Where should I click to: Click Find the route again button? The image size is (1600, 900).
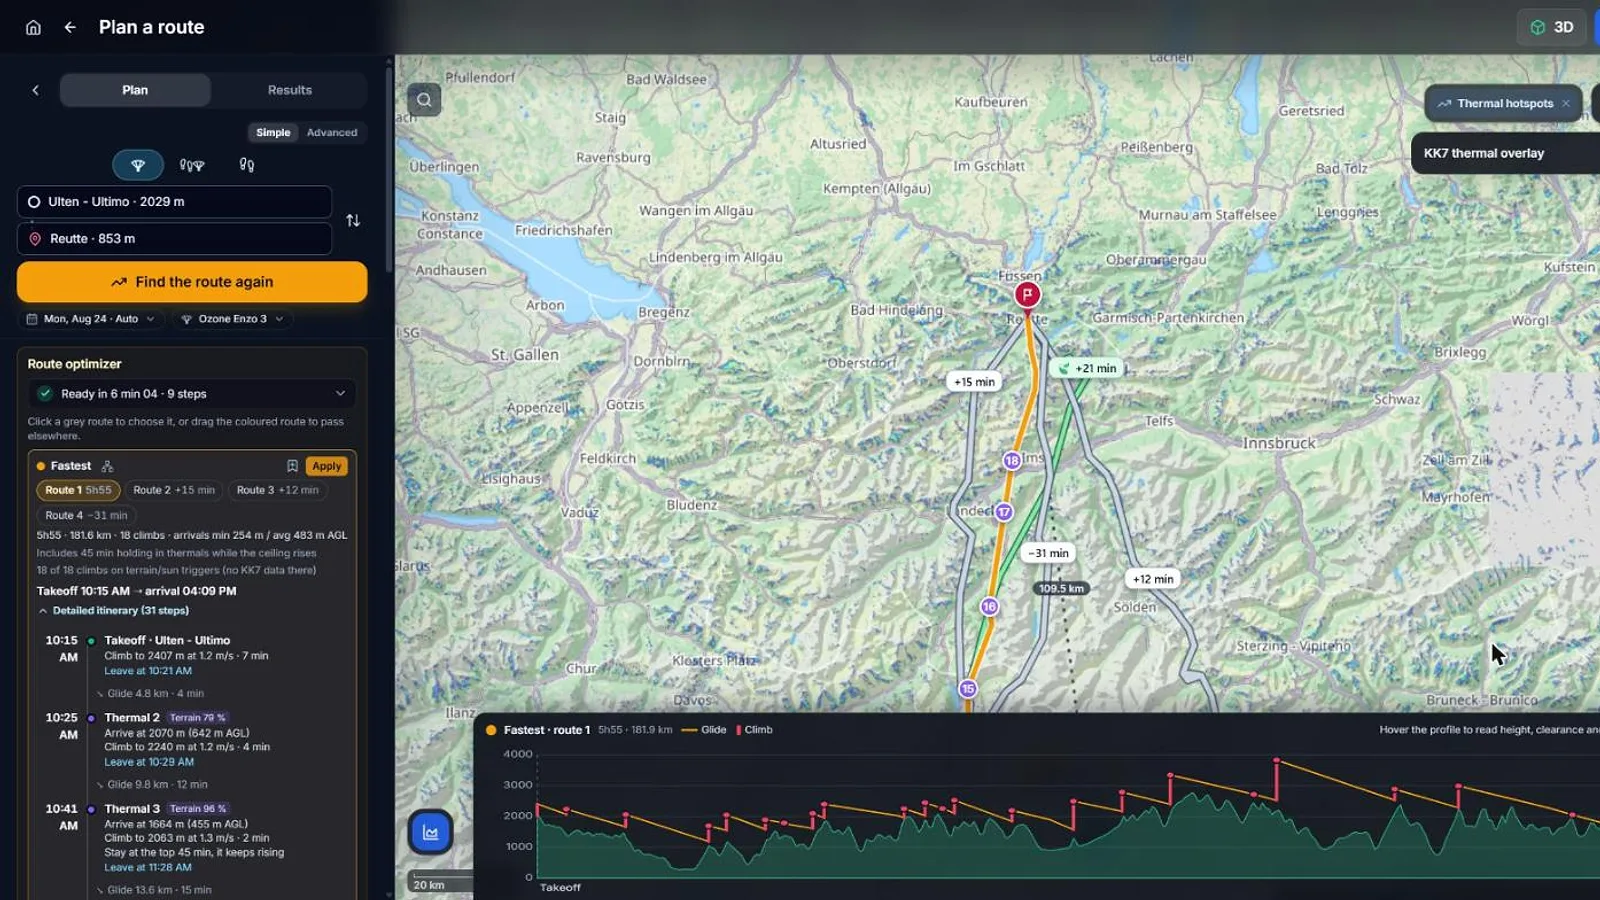192,282
